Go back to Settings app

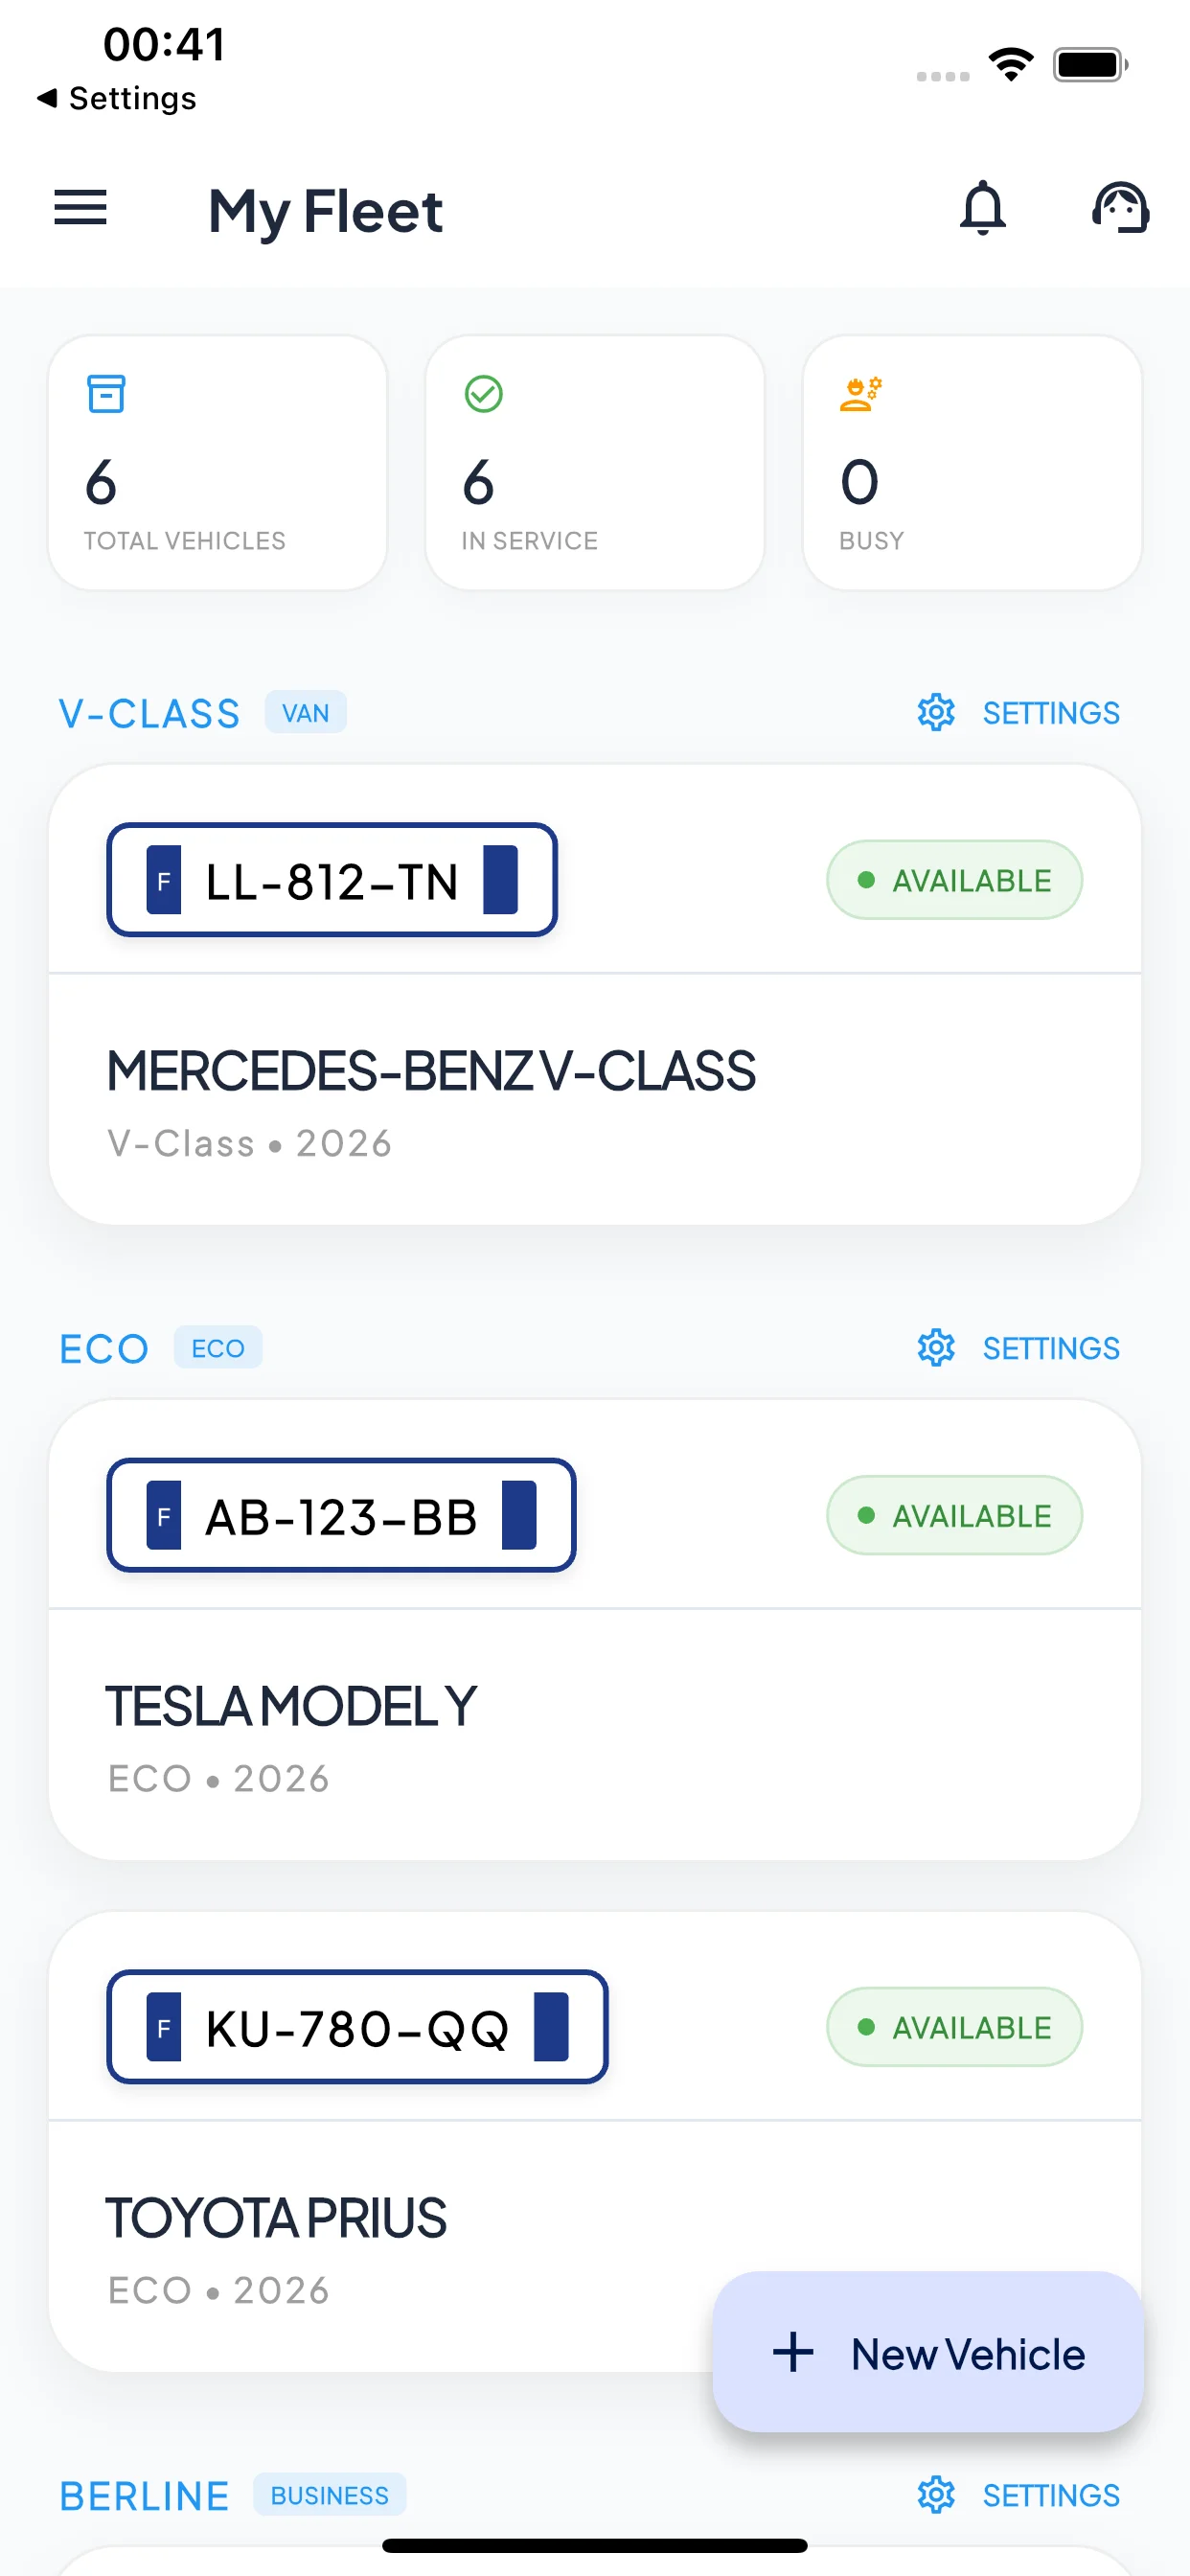118,98
